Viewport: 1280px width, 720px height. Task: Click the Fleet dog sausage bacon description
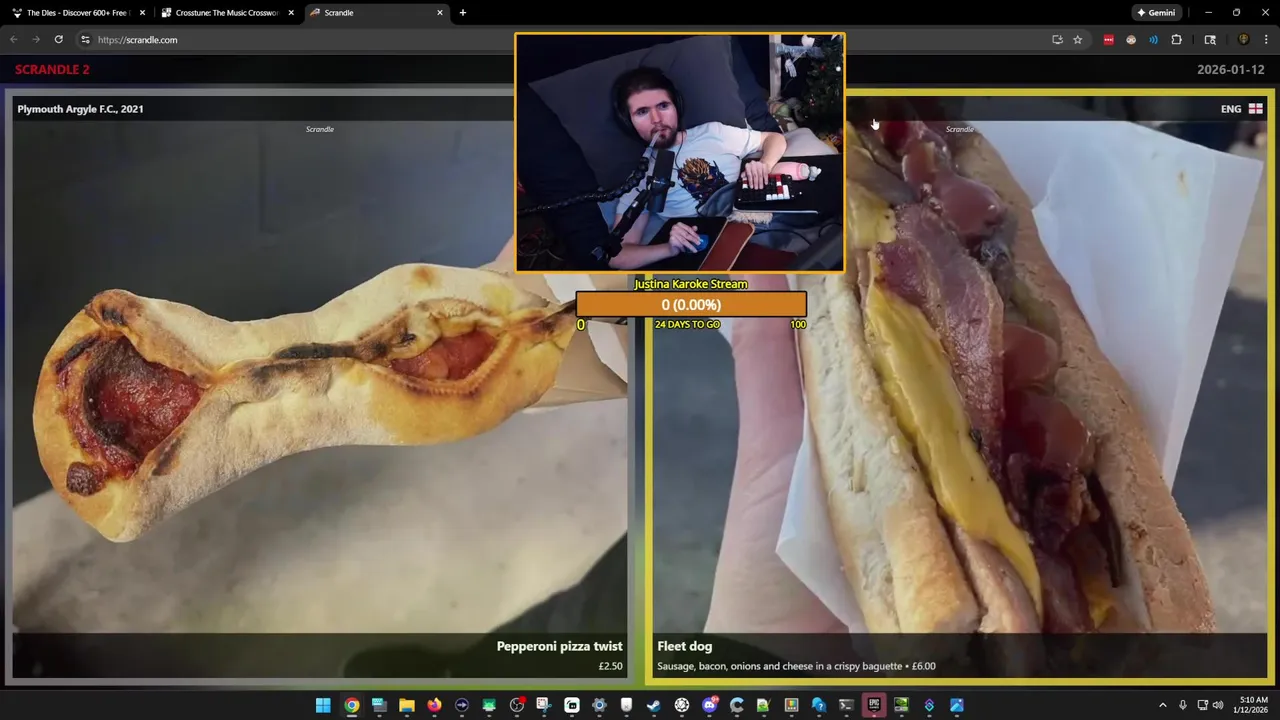click(796, 666)
